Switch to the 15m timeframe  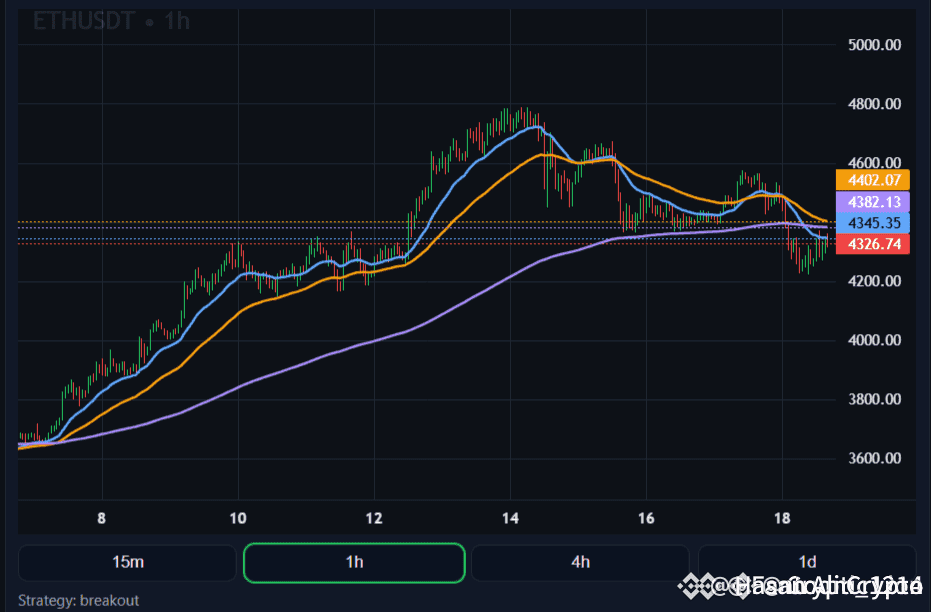point(128,562)
